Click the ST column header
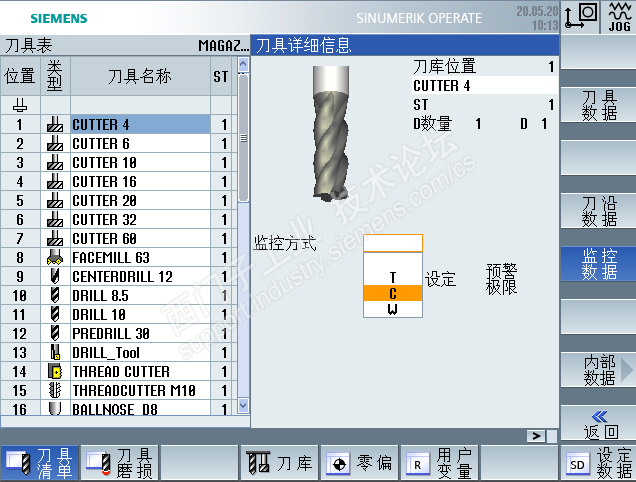This screenshot has width=636, height=482. (x=221, y=76)
